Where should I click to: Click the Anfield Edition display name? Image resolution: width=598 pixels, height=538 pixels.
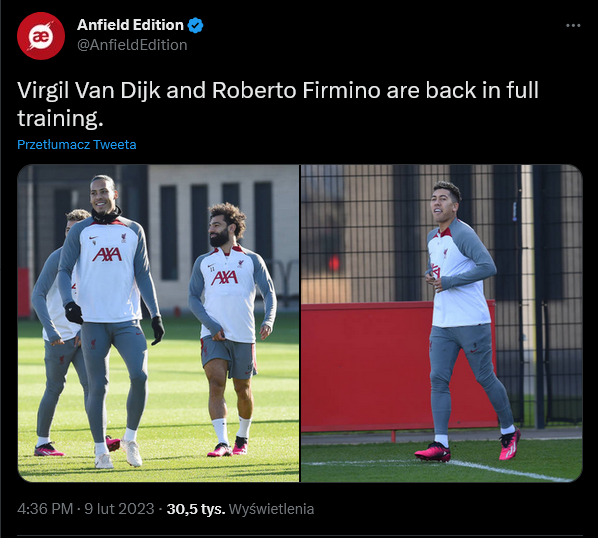click(130, 25)
